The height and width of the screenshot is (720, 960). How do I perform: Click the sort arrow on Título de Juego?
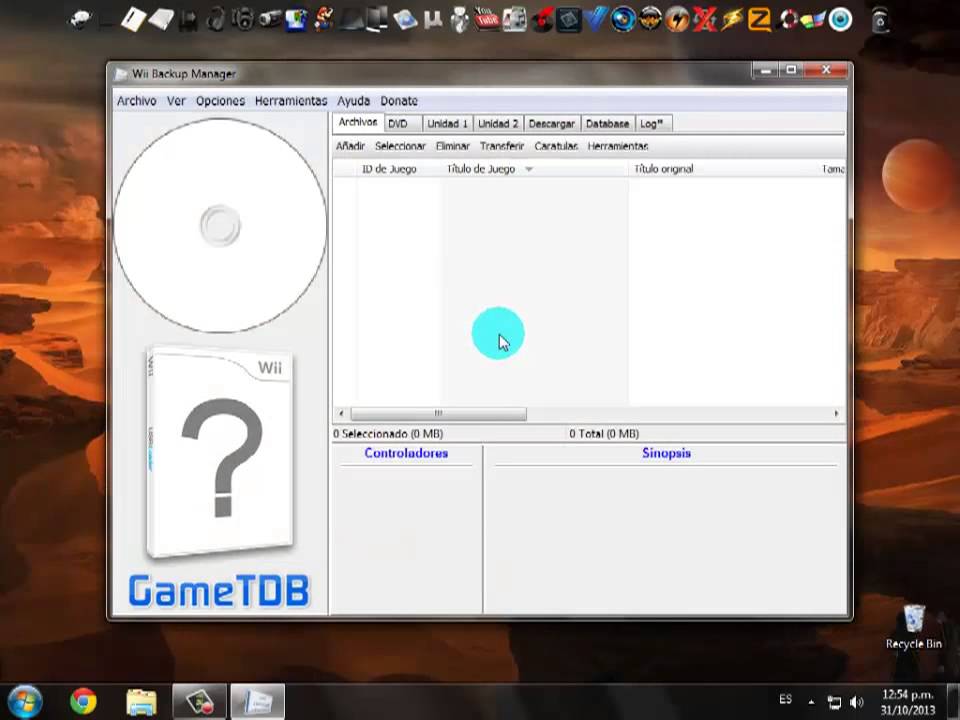pyautogui.click(x=529, y=170)
